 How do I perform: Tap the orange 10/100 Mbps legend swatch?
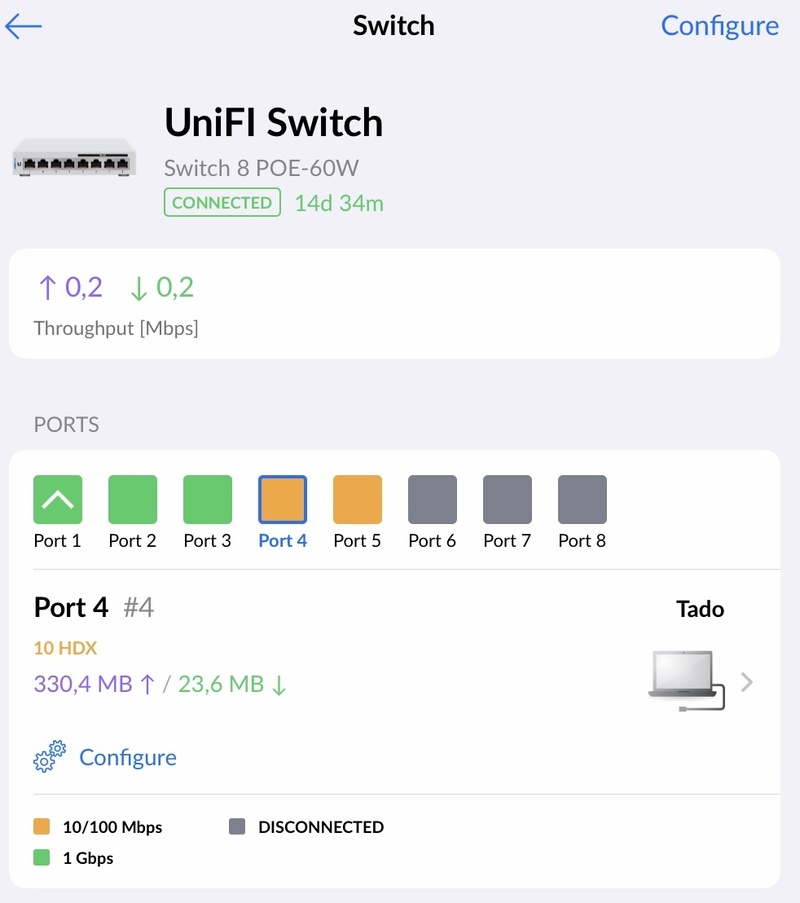pos(41,826)
